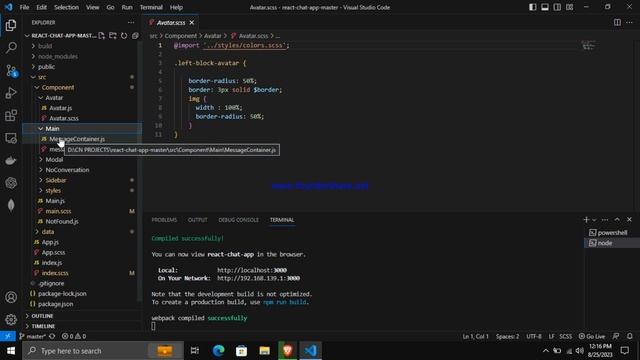Toggle the secondary side bar
This screenshot has width=640, height=360.
(557, 7)
